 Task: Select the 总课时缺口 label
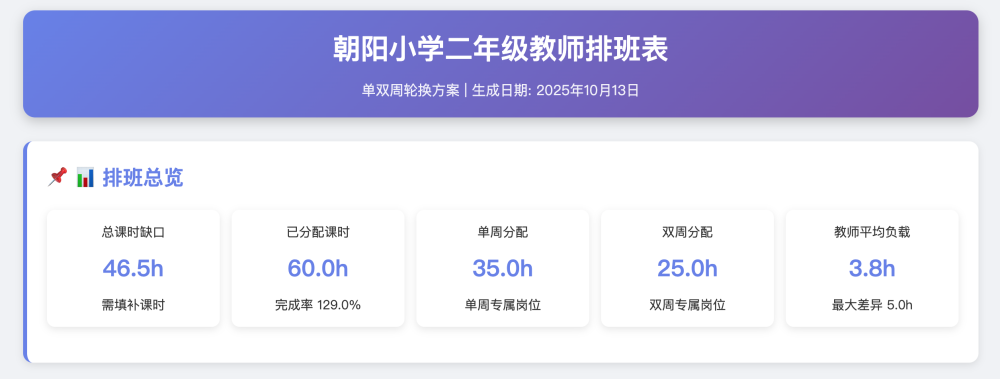coord(133,232)
